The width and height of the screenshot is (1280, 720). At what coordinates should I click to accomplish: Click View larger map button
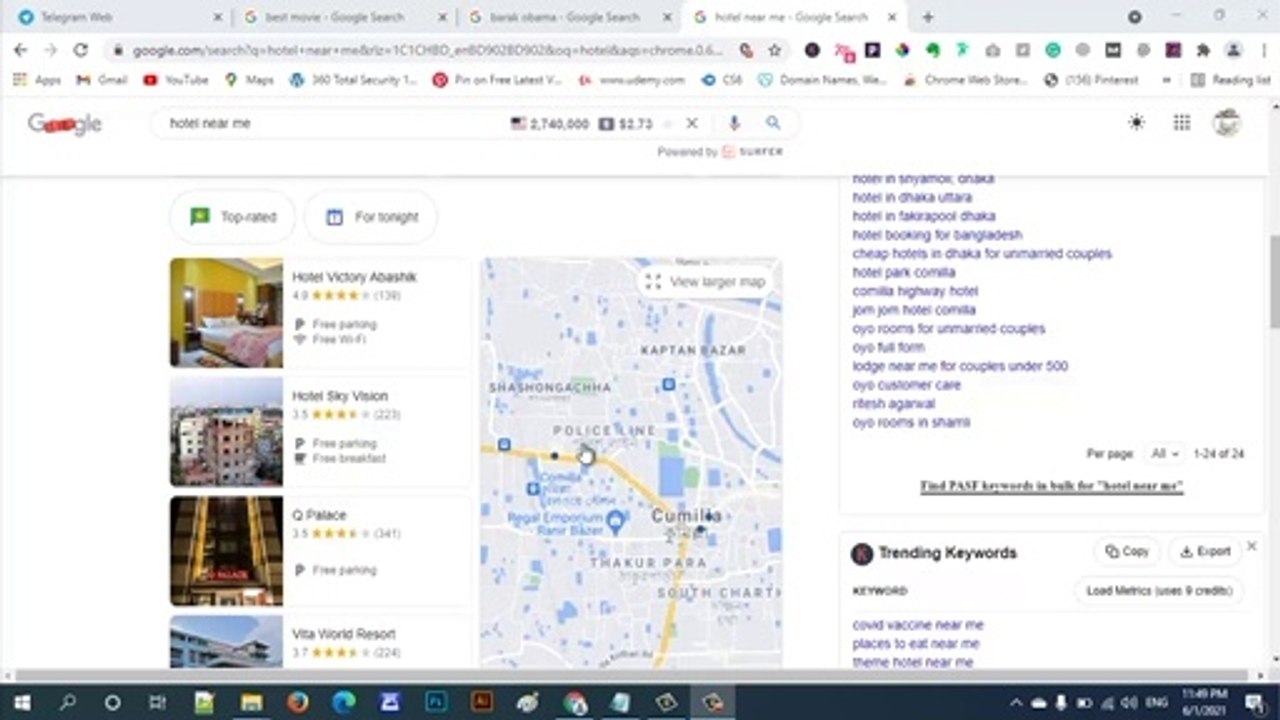pyautogui.click(x=706, y=282)
